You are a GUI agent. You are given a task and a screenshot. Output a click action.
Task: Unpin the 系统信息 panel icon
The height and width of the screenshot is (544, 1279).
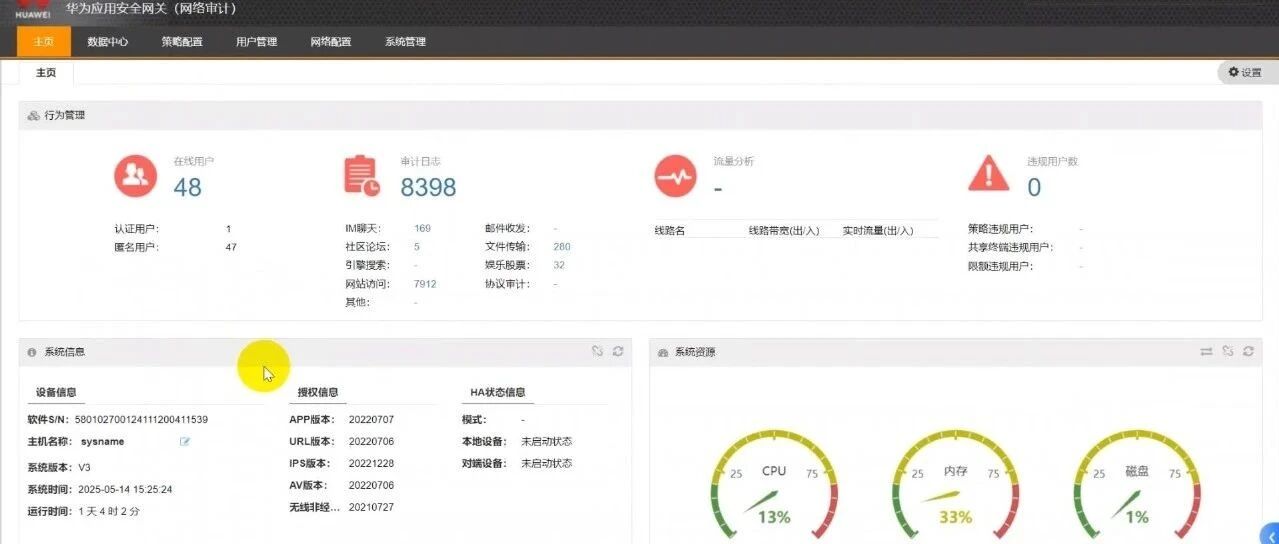click(x=597, y=351)
